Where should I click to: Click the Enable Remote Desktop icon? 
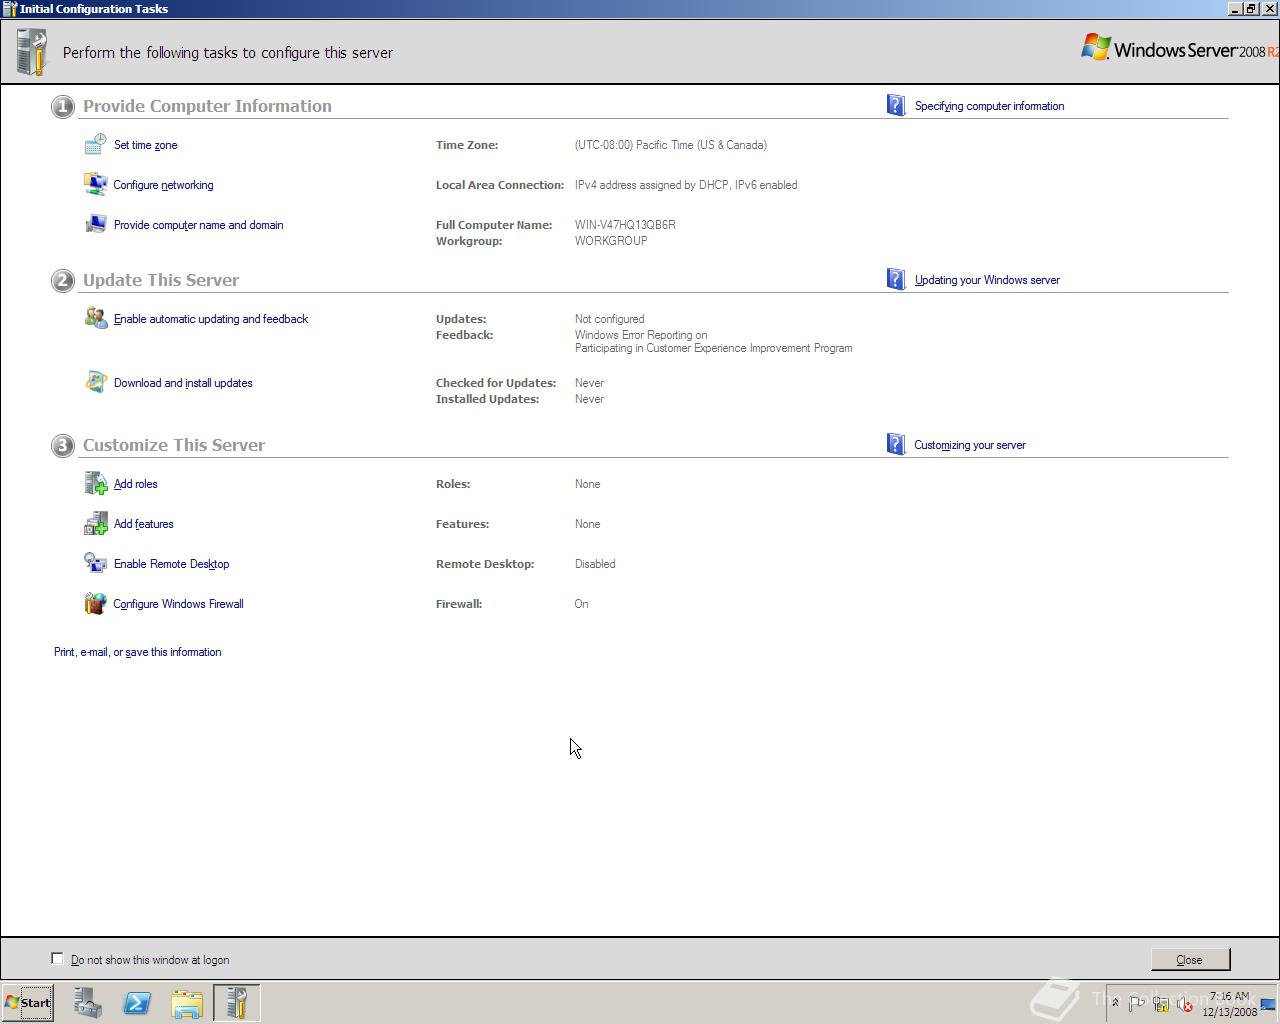95,564
